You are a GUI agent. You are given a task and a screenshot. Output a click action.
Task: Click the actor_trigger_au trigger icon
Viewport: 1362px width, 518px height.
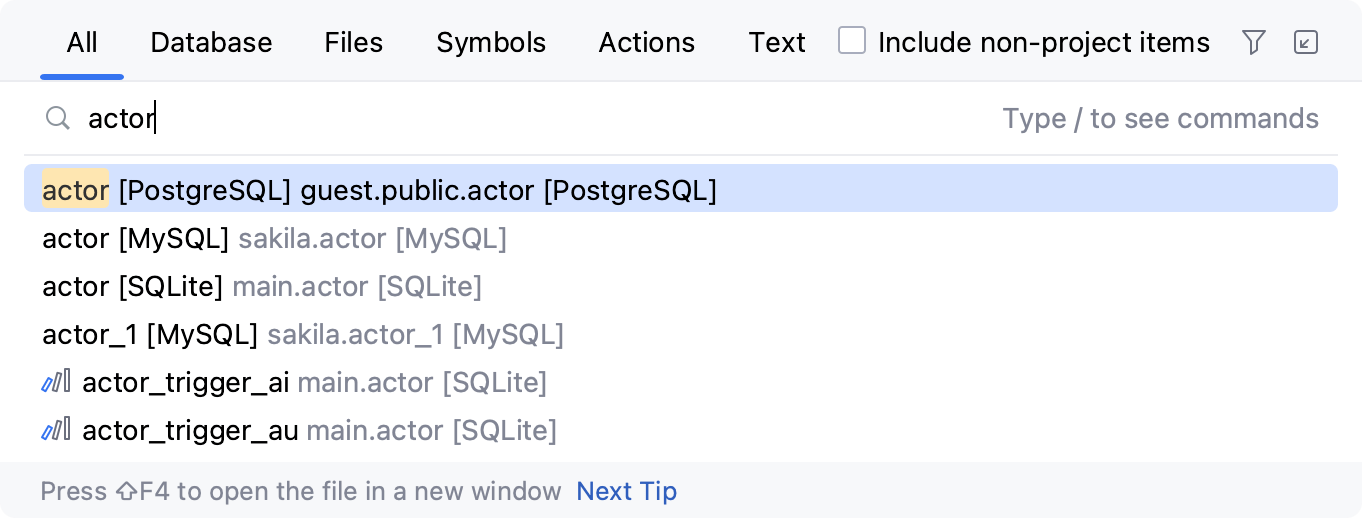click(56, 430)
